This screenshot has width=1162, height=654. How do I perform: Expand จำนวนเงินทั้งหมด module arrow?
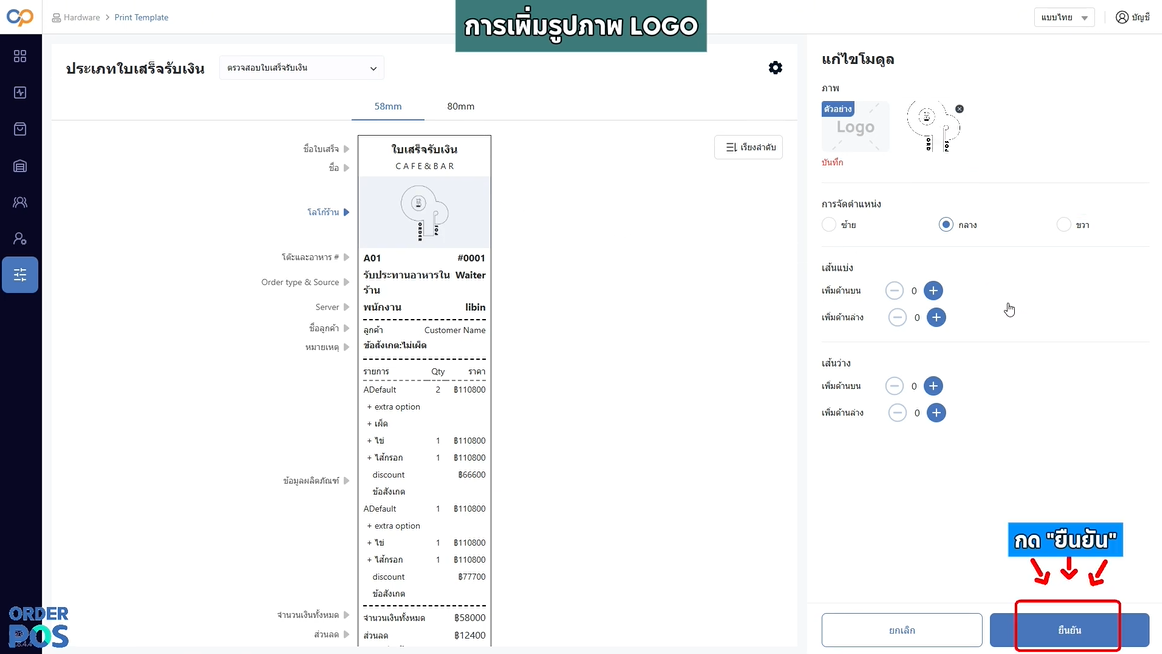coord(346,615)
